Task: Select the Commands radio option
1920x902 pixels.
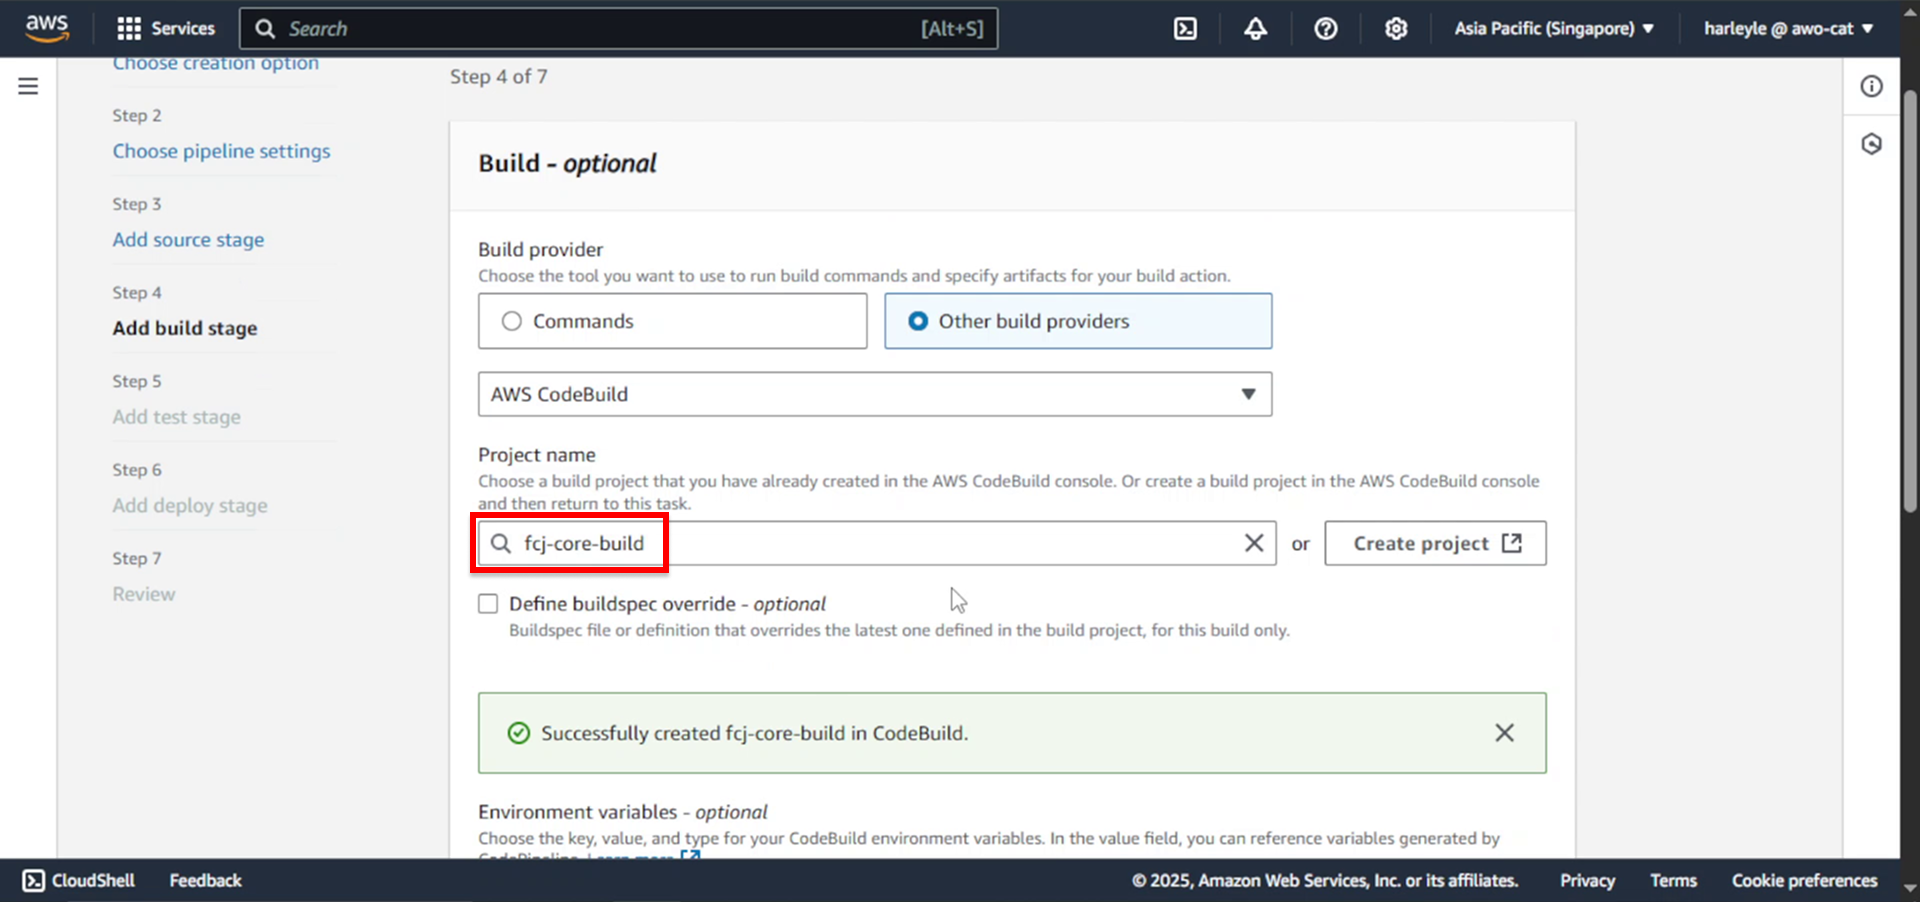Action: 672,321
